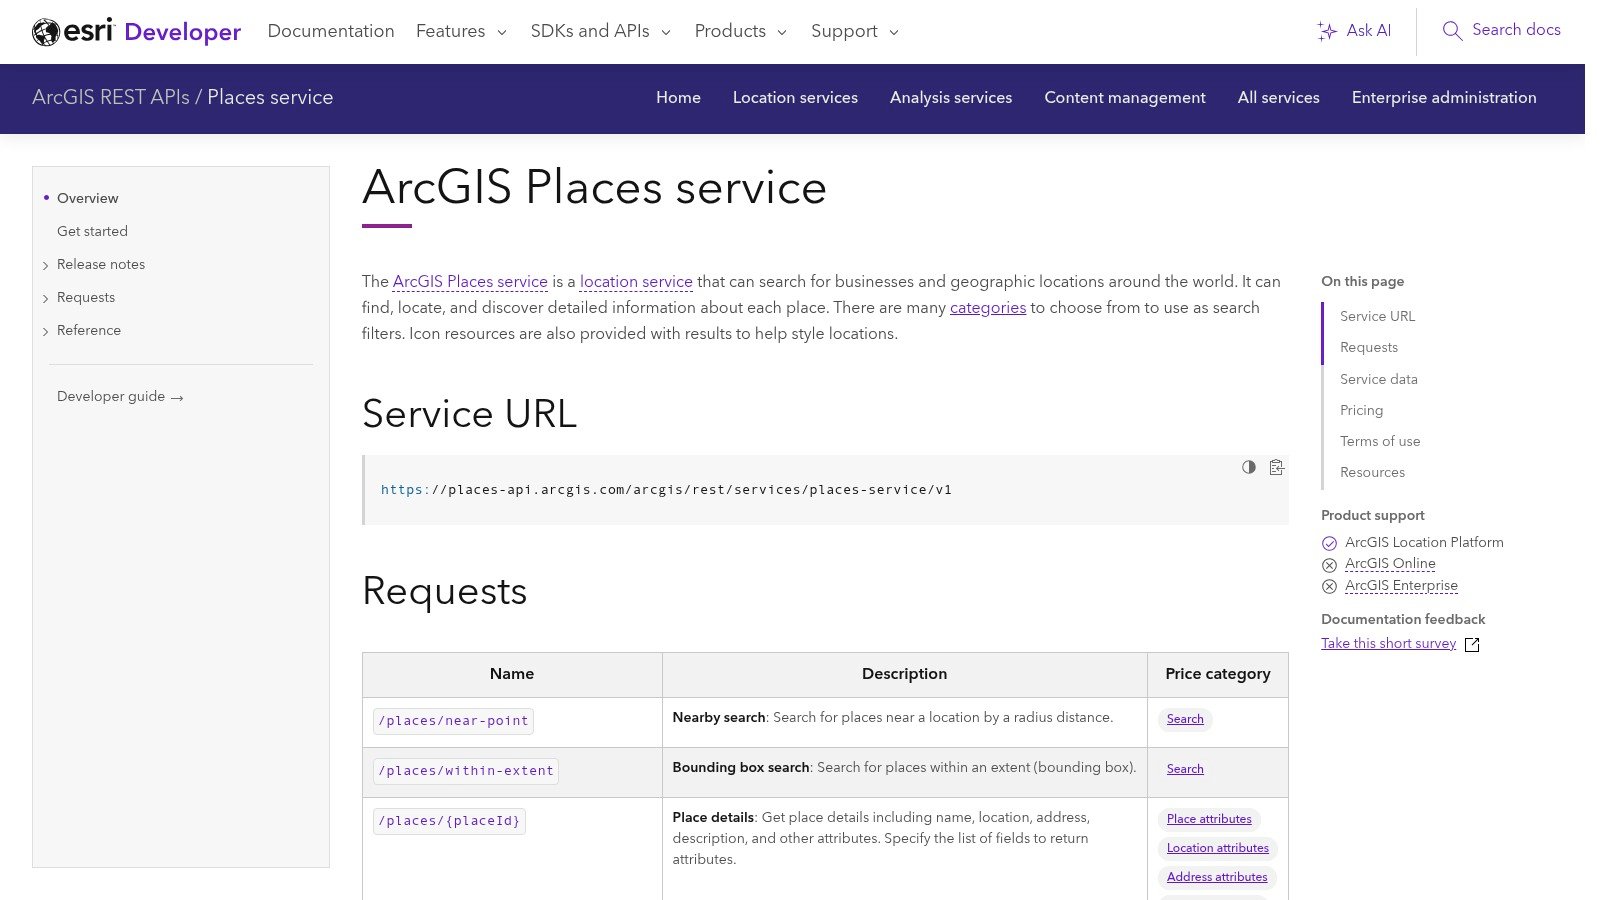The height and width of the screenshot is (900, 1600).
Task: Expand the Requests sidebar chevron
Action: pyautogui.click(x=46, y=298)
